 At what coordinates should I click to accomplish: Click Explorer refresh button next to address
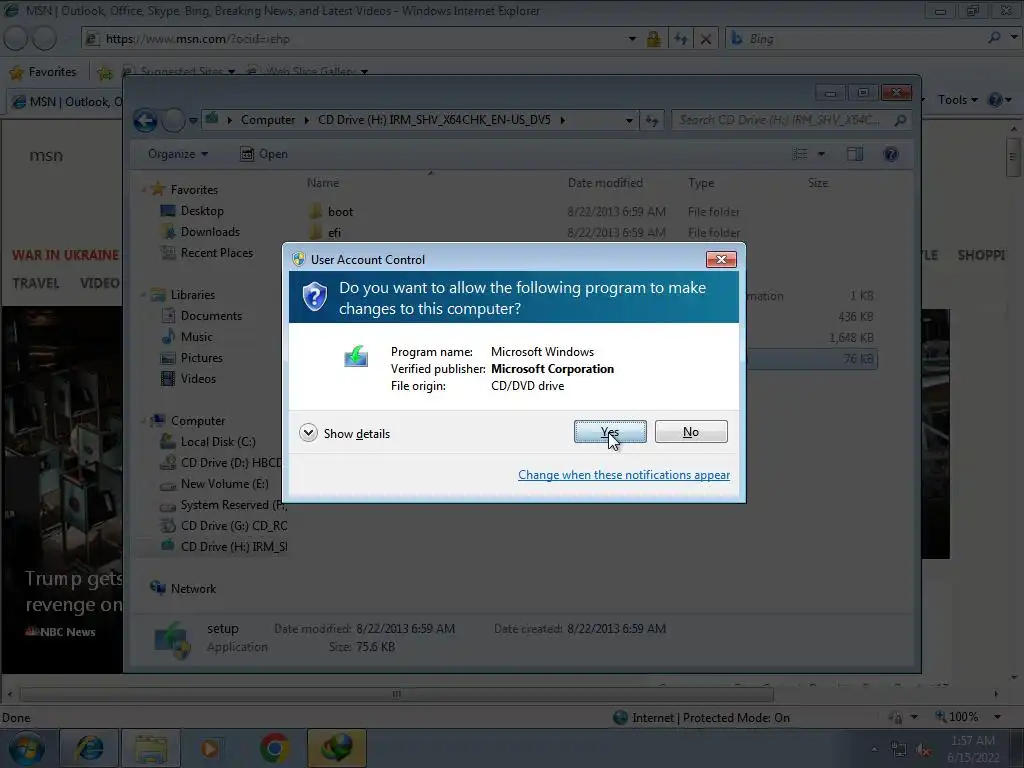(x=652, y=120)
